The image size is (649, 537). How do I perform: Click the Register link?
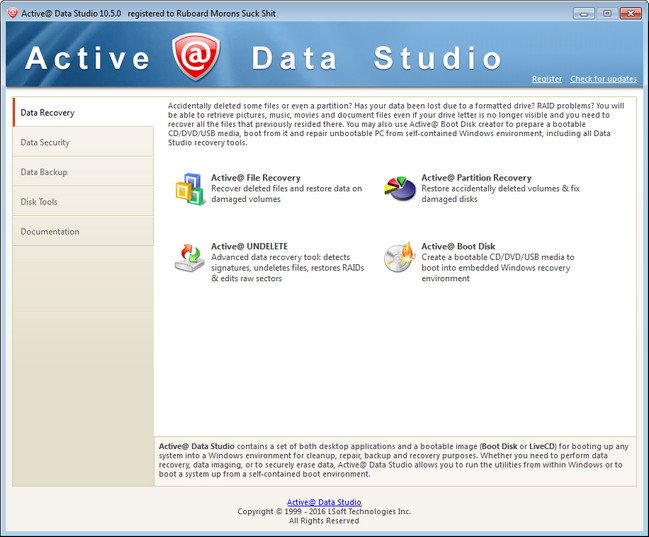coord(547,79)
